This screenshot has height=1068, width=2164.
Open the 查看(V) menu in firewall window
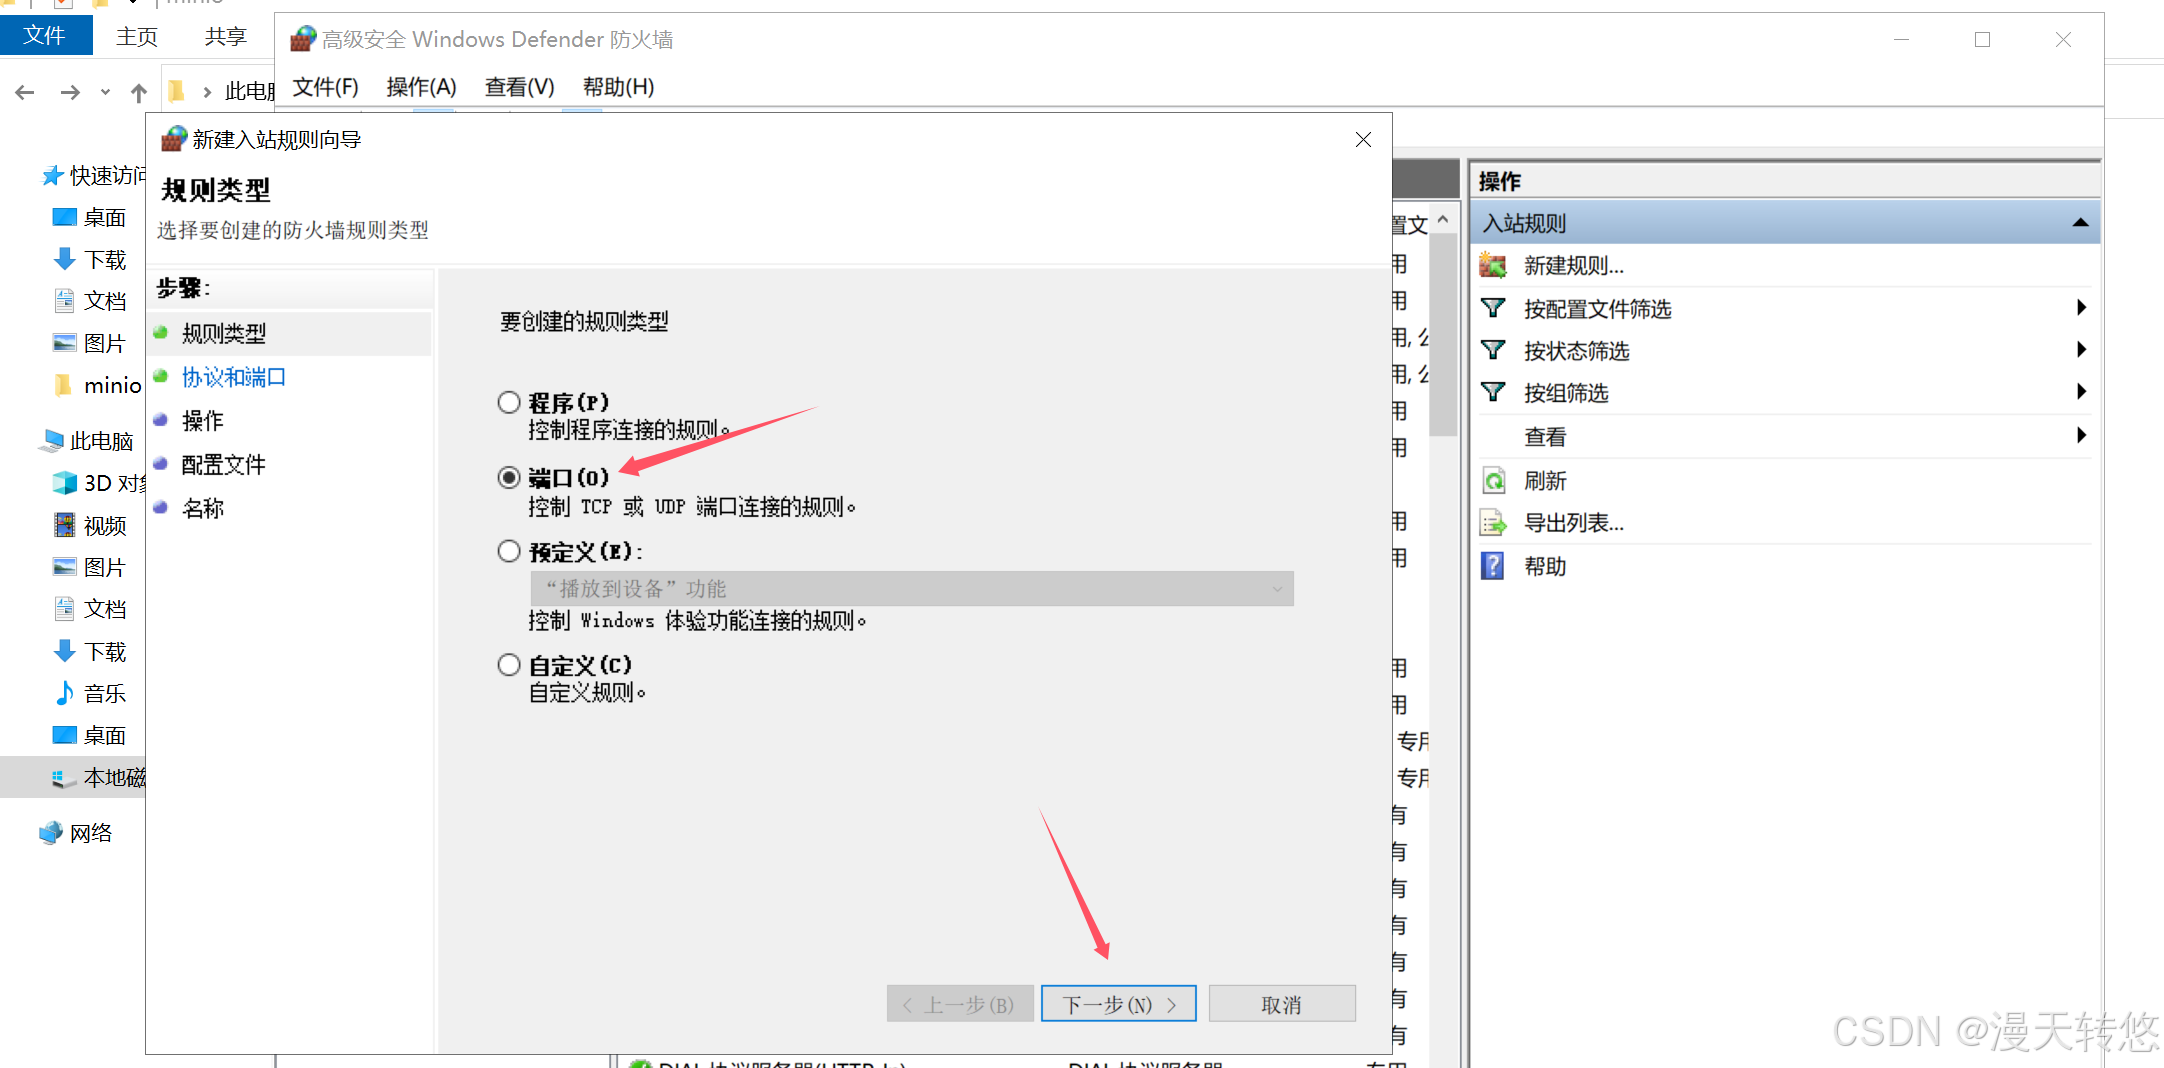pyautogui.click(x=519, y=87)
